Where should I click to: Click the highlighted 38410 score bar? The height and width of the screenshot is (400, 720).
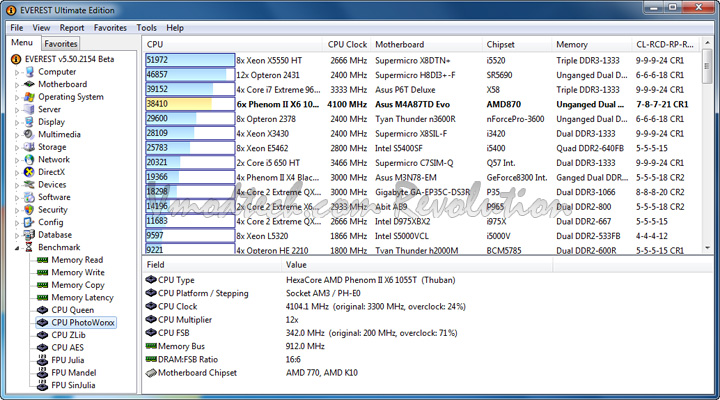click(x=190, y=104)
